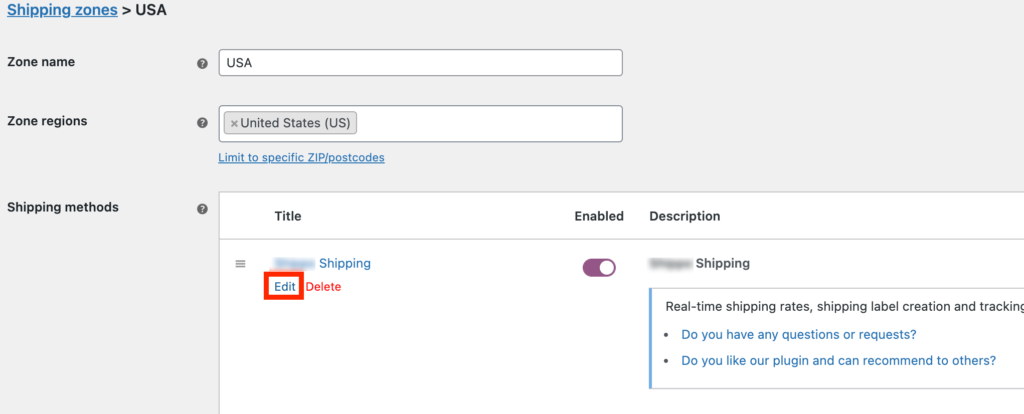Click the Enabled column header
This screenshot has width=1024, height=414.
click(x=598, y=216)
